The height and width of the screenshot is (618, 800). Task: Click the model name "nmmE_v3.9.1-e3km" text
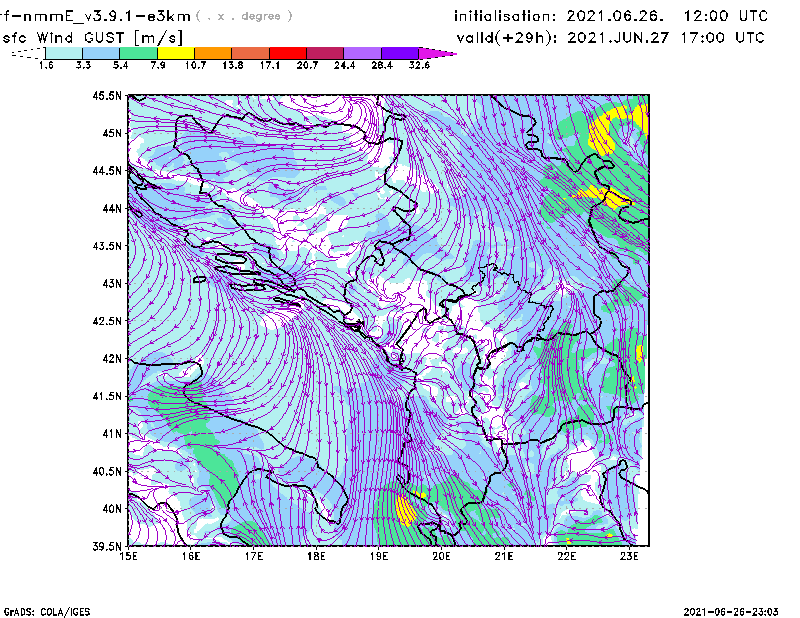point(107,16)
